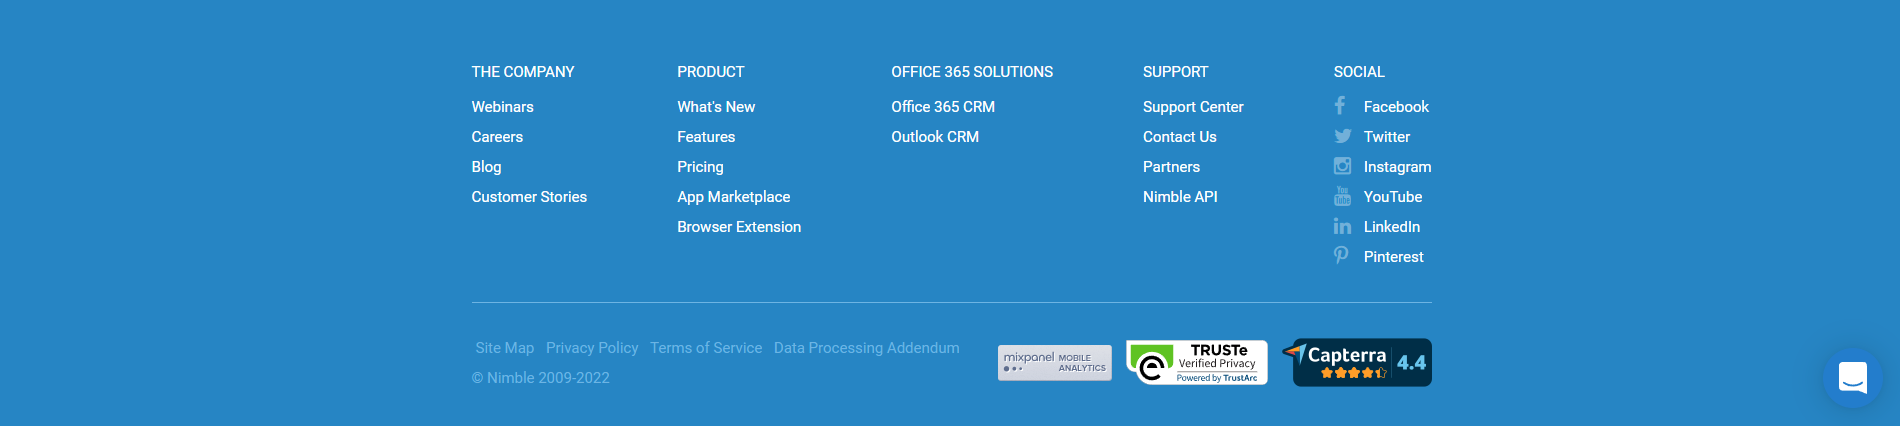The height and width of the screenshot is (426, 1900).
Task: Click the Nimble API link
Action: (1180, 197)
